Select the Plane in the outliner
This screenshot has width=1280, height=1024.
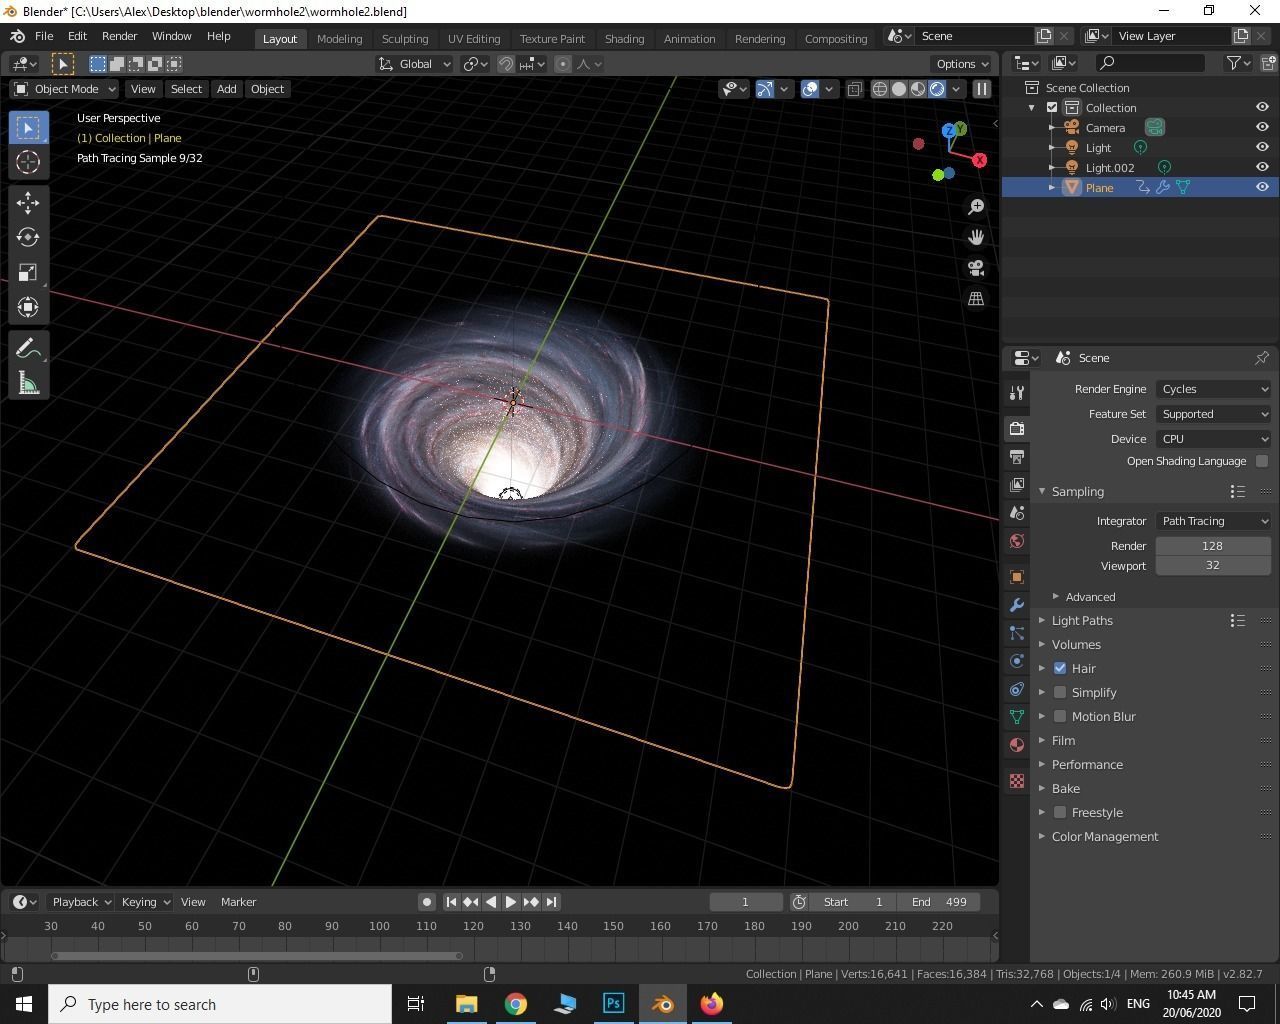[1098, 187]
